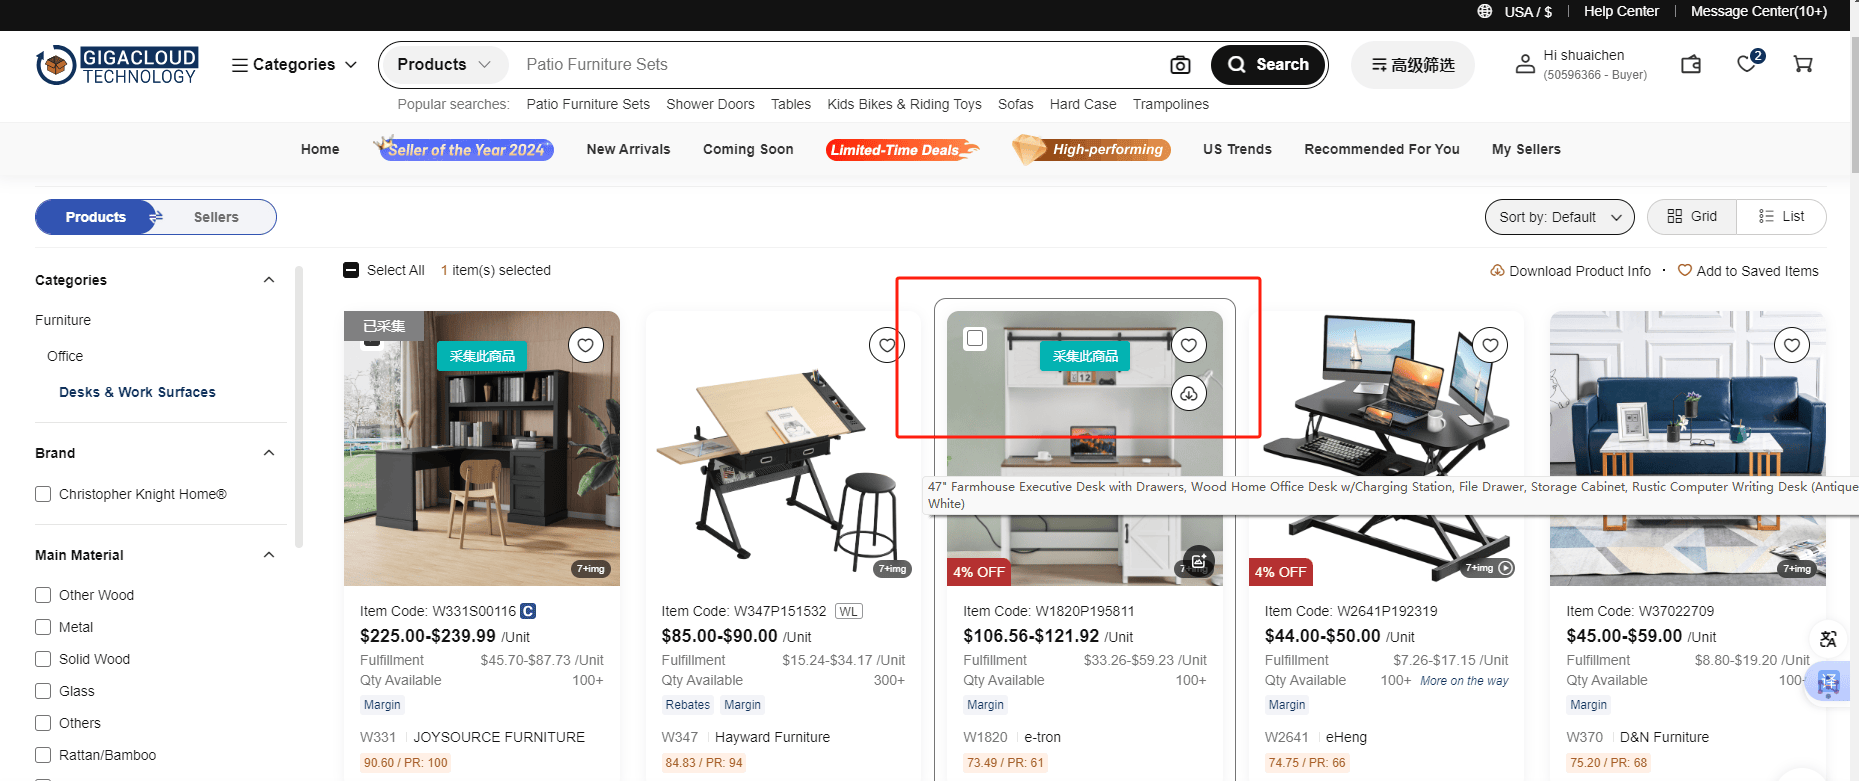Open the Sort by Default dropdown

click(1560, 217)
